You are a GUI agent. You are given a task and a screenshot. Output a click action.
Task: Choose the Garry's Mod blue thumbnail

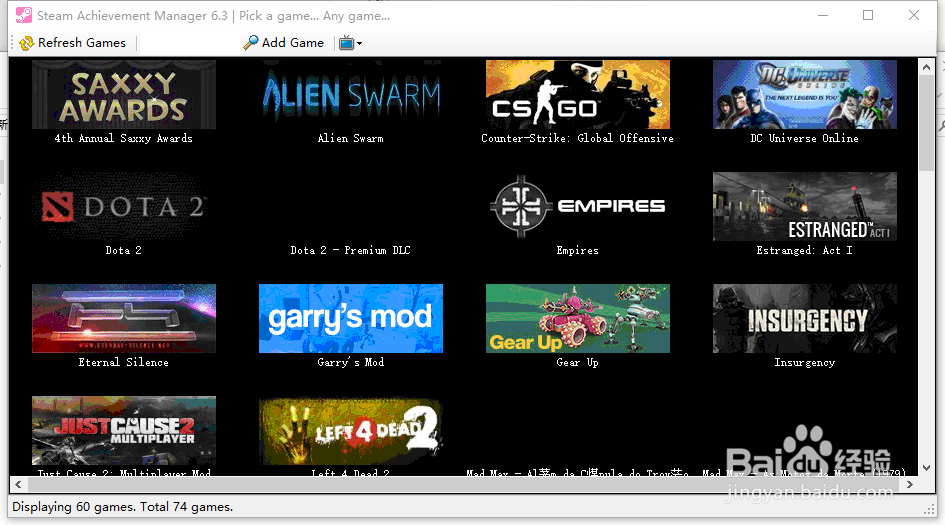(351, 318)
